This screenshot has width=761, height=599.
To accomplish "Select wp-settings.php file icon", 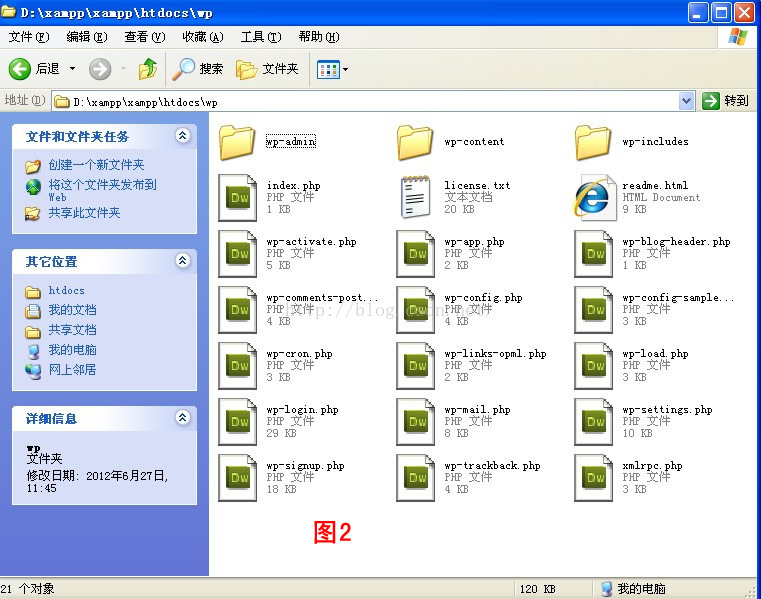I will 594,422.
